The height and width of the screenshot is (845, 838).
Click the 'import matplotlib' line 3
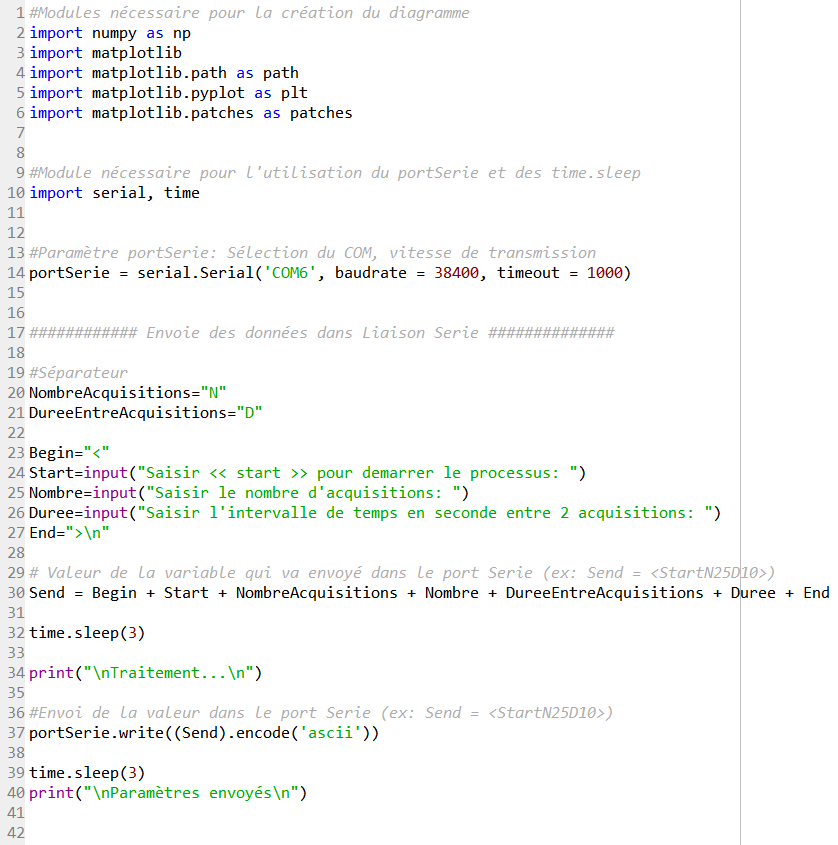coord(105,53)
